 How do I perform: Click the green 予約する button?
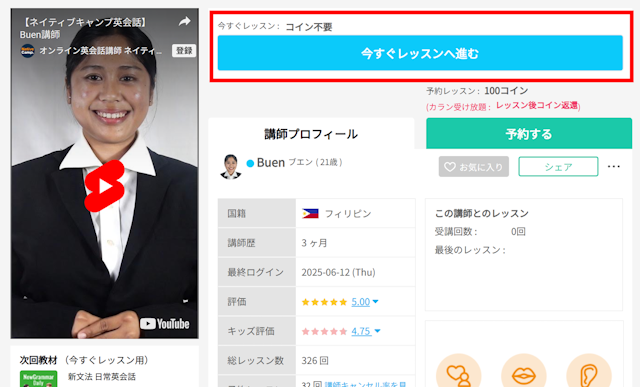529,133
